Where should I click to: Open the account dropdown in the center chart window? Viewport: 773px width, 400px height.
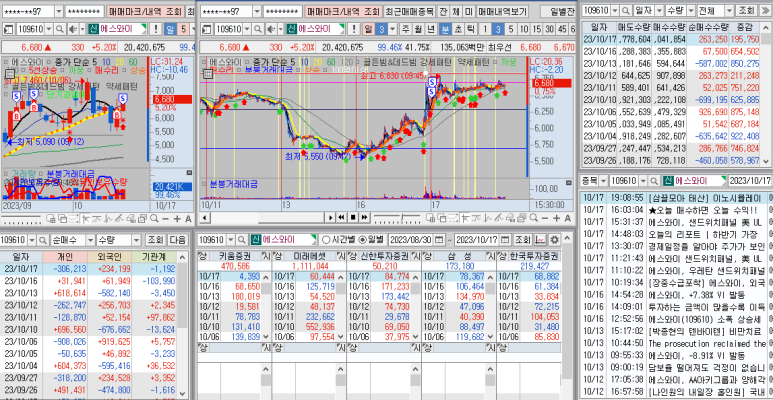pos(257,11)
